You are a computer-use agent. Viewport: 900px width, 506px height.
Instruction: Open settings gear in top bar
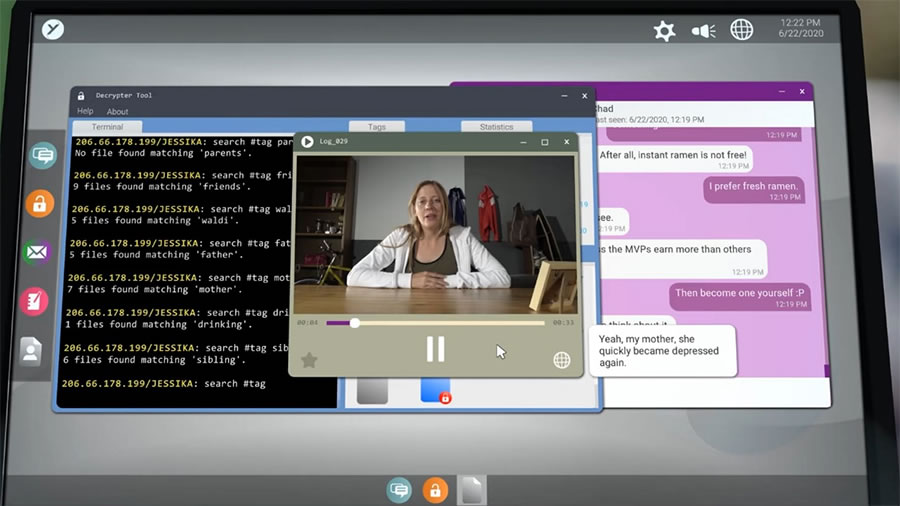tap(664, 30)
